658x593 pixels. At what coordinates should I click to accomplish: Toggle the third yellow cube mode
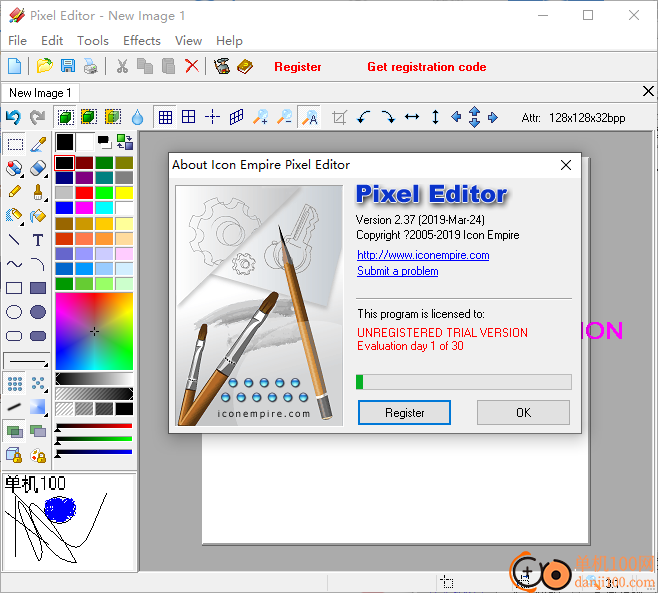[x=112, y=117]
